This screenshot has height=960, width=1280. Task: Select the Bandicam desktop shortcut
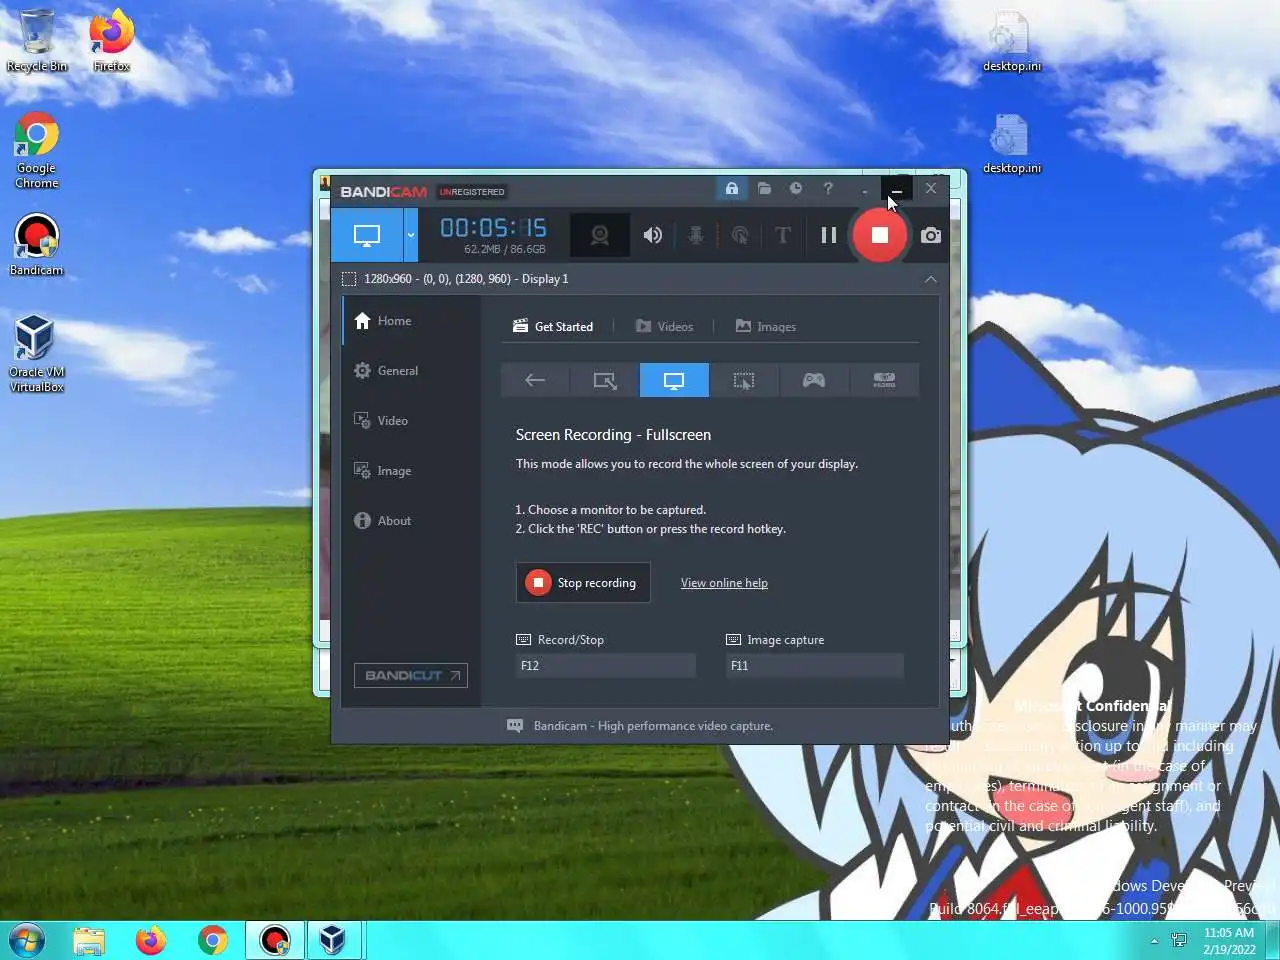tap(37, 245)
